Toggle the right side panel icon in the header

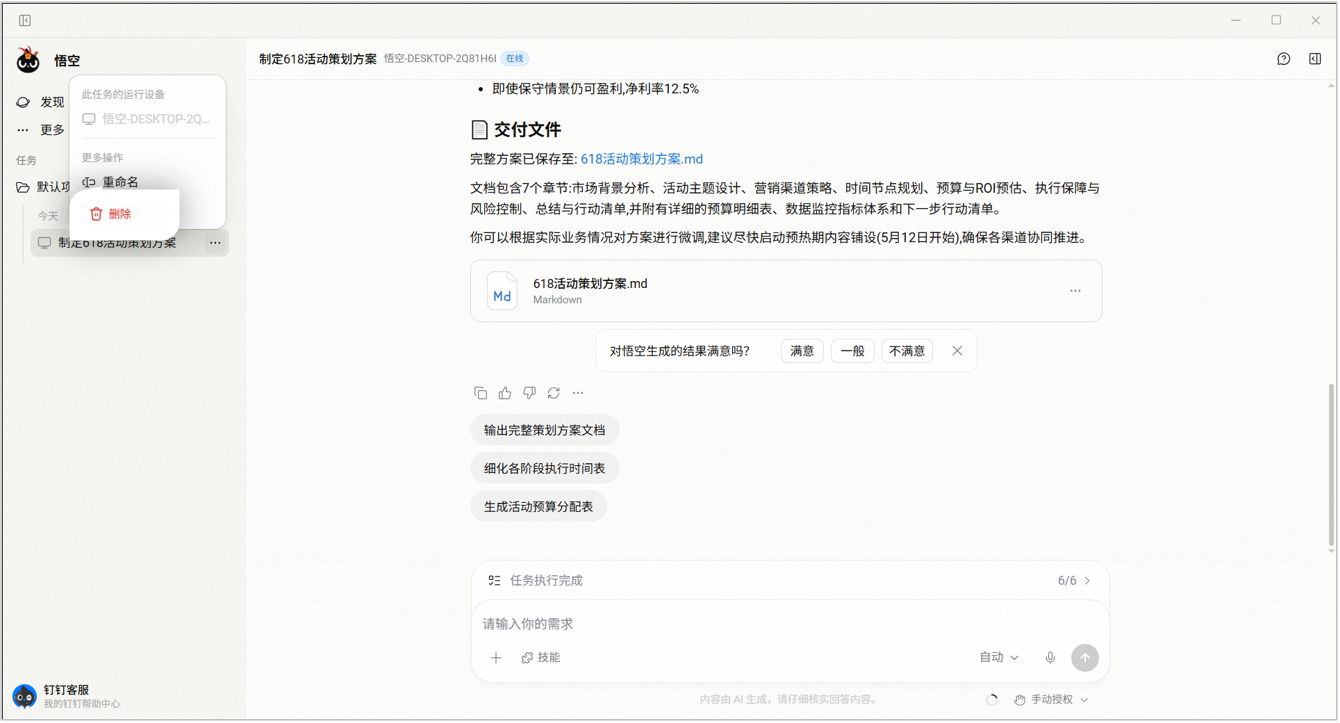point(1315,59)
